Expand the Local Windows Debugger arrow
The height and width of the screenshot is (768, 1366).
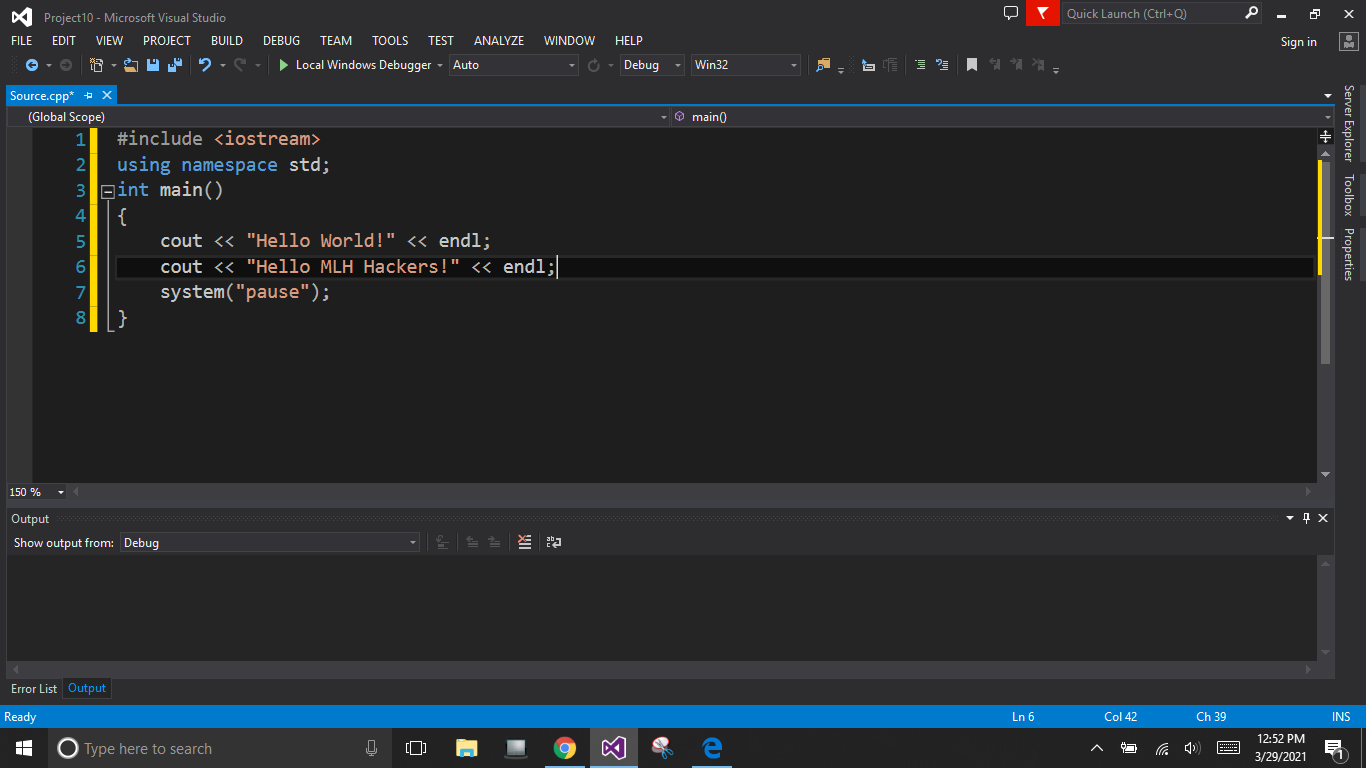point(439,65)
